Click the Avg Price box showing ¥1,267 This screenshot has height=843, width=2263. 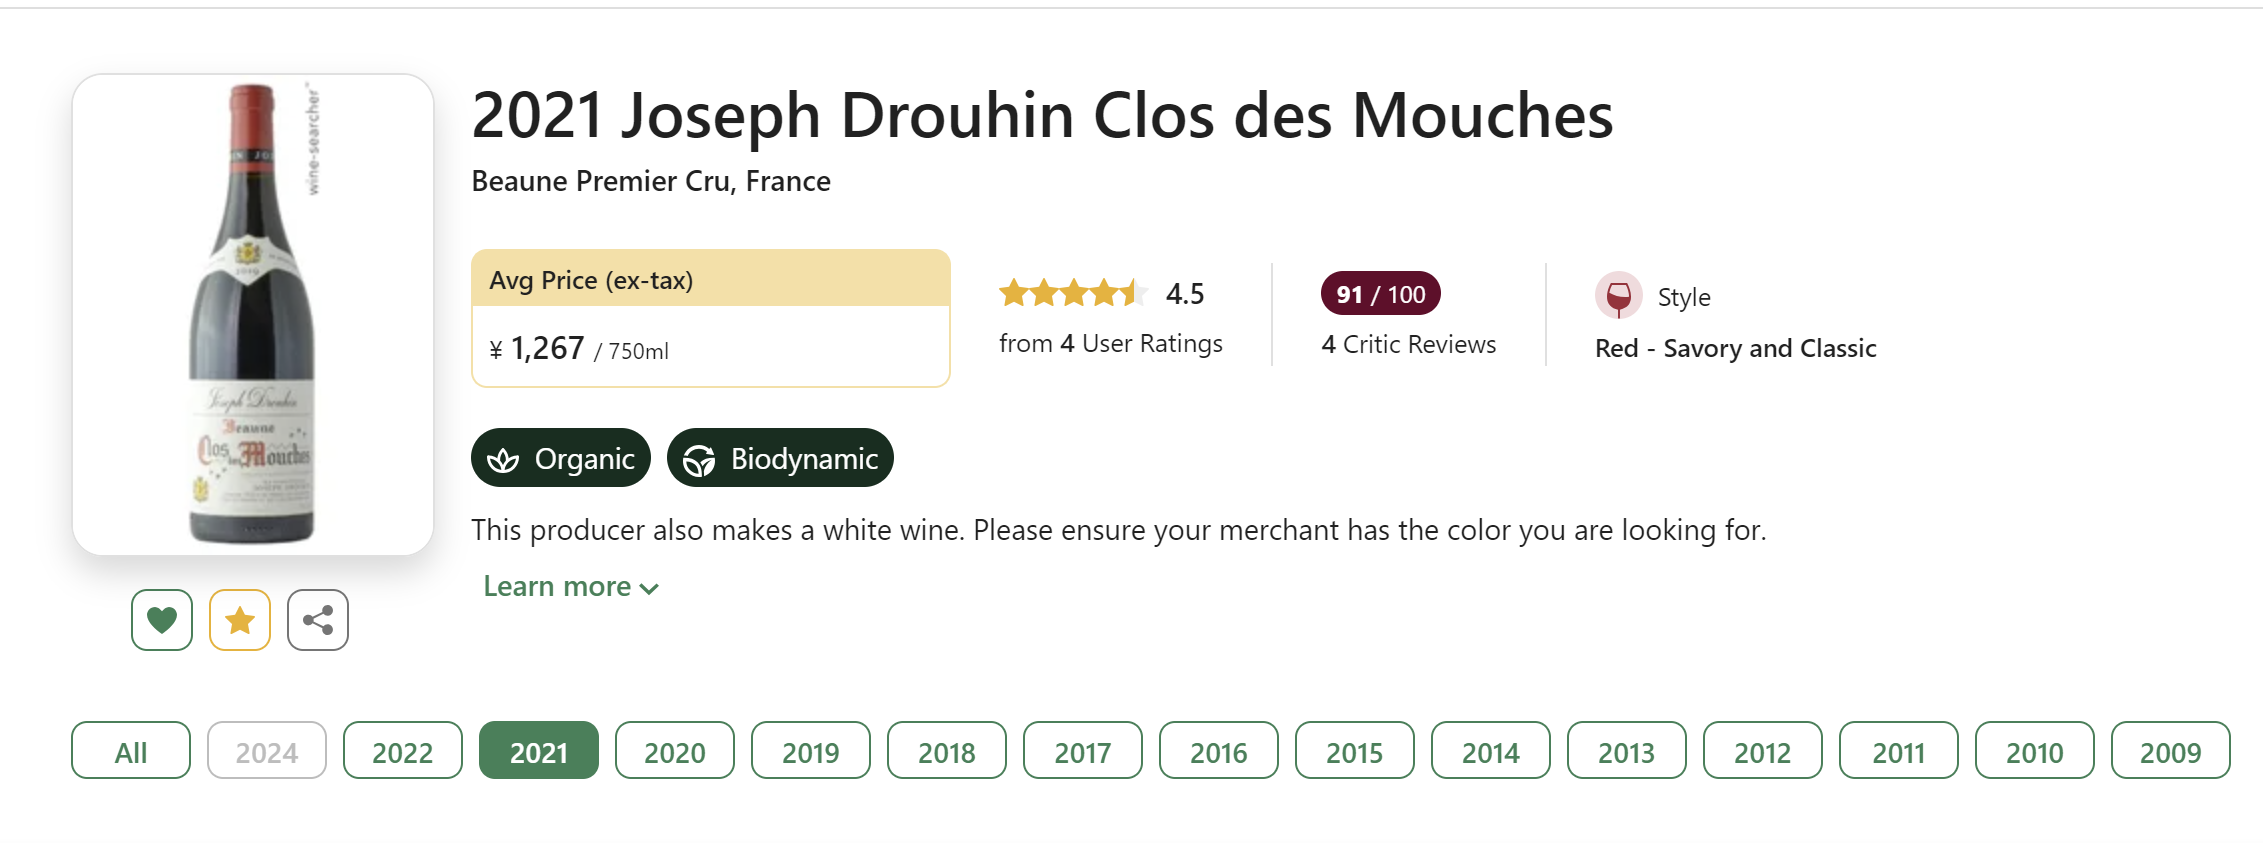click(x=711, y=318)
